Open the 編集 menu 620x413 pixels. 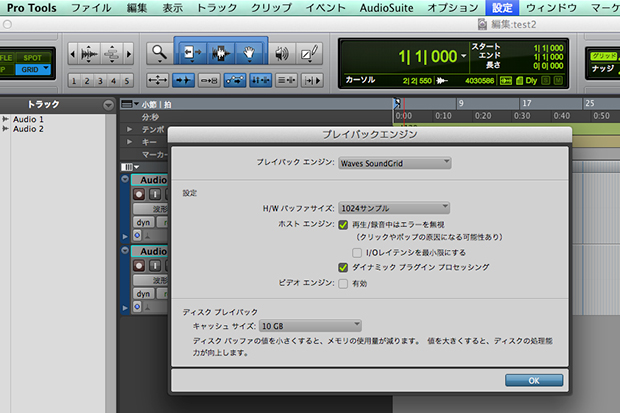137,8
